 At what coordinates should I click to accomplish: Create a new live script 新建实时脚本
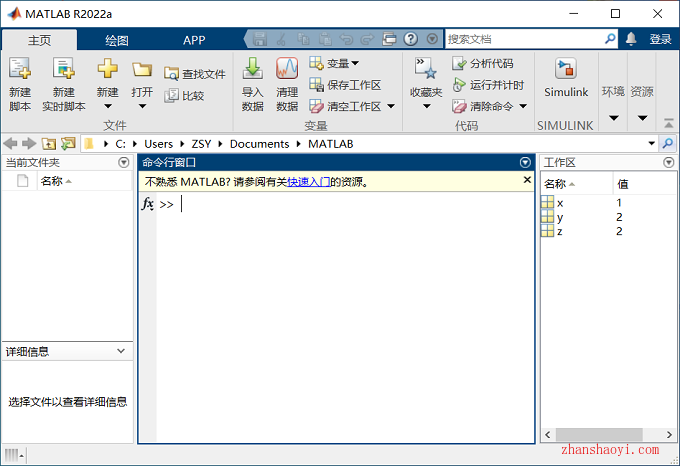pyautogui.click(x=64, y=85)
